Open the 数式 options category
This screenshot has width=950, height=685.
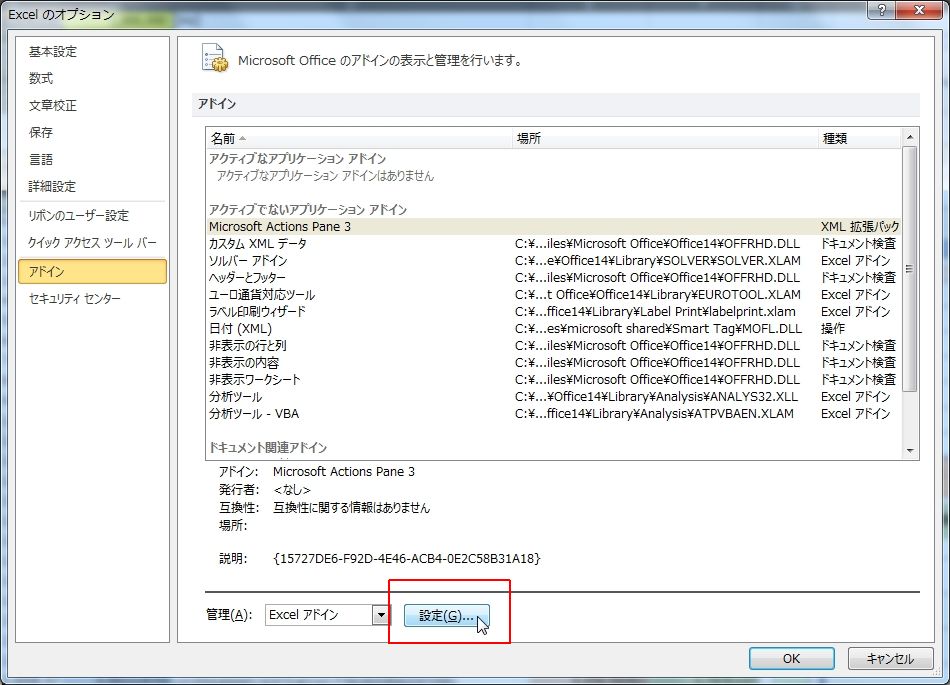[x=41, y=78]
